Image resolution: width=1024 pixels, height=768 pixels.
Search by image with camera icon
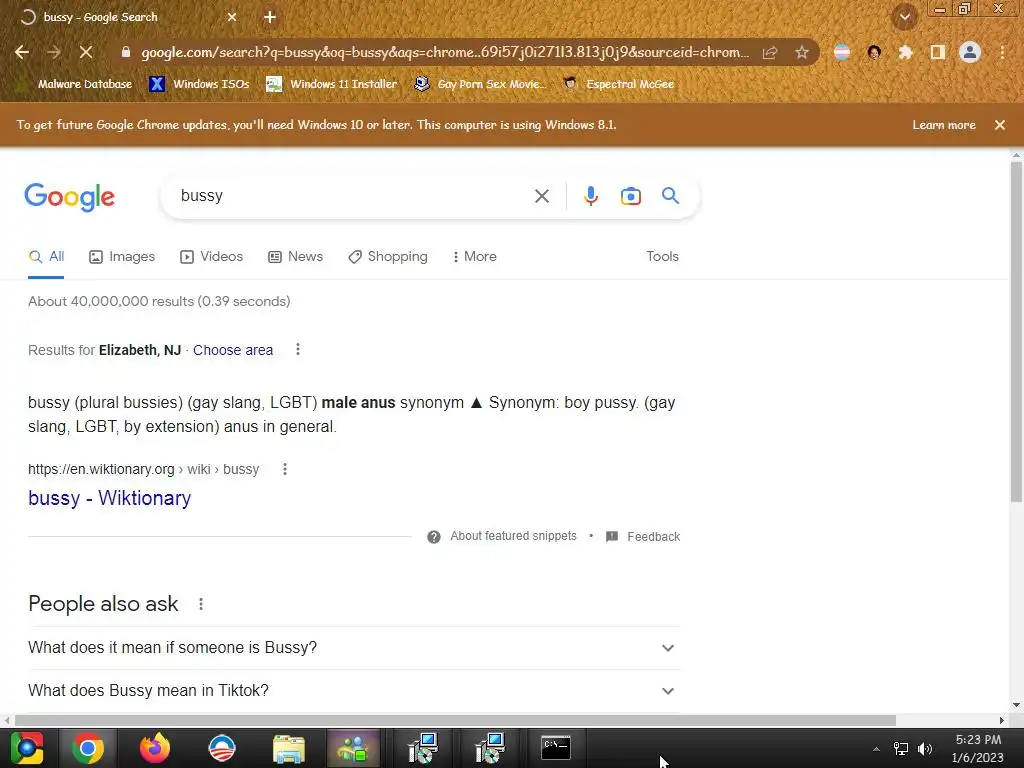pos(631,196)
